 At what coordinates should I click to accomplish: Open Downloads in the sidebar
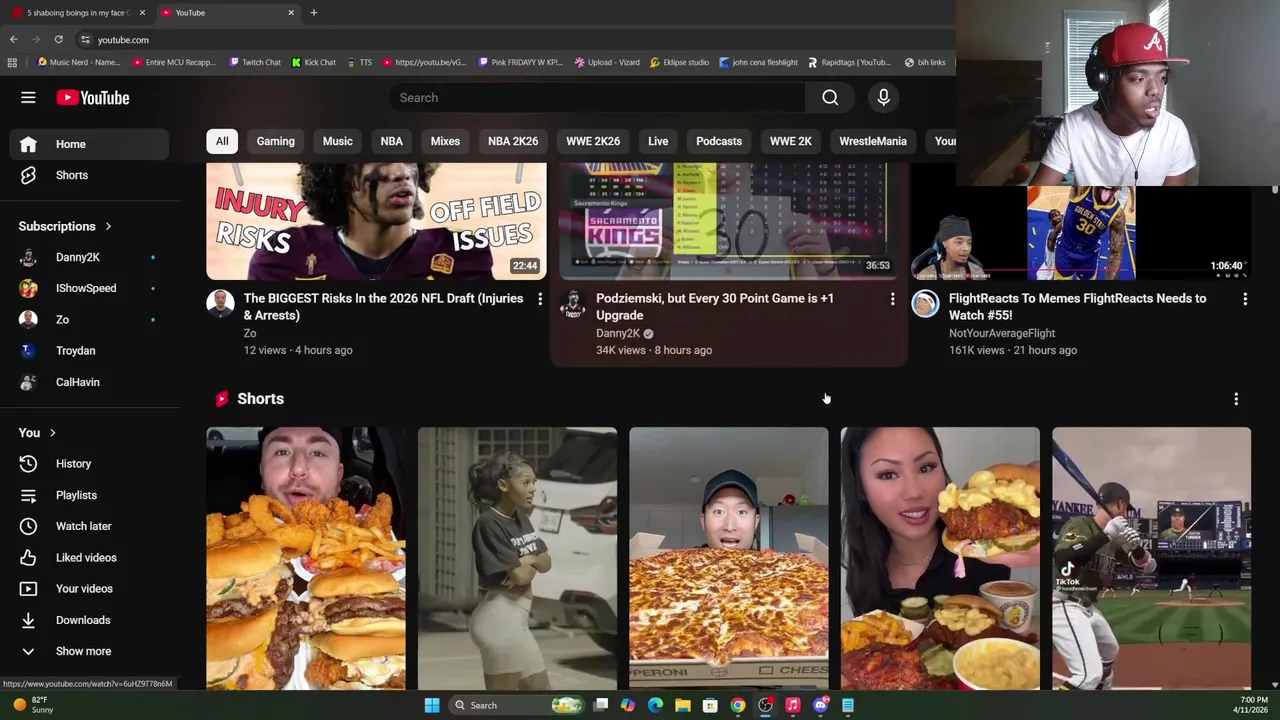[90, 620]
